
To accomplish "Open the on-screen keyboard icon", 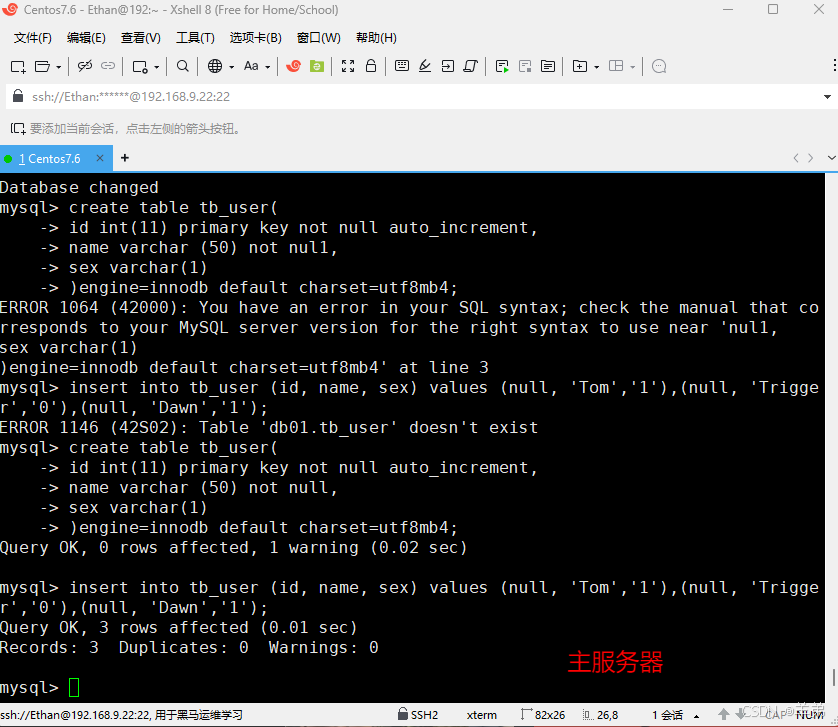I will [x=402, y=66].
